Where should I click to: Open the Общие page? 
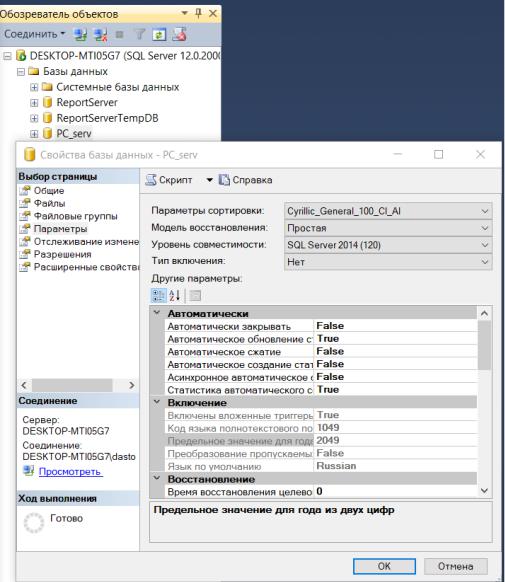click(x=49, y=191)
